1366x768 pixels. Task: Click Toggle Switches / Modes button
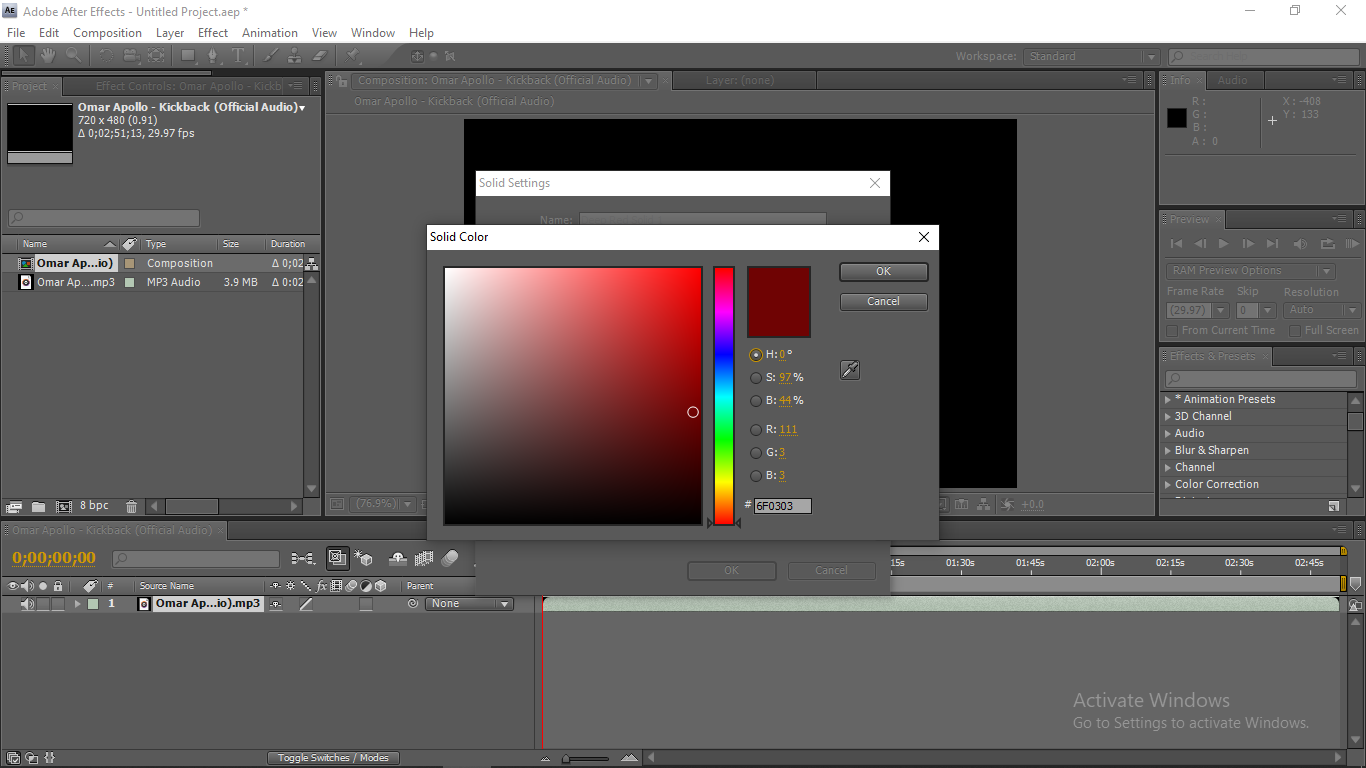point(334,758)
